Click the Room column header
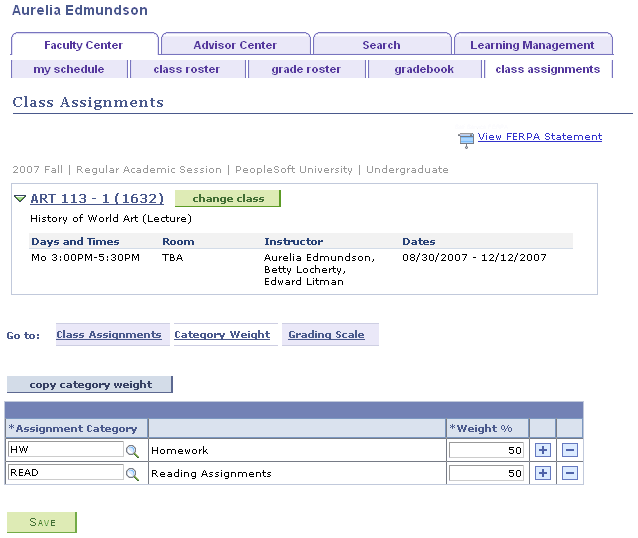 178,242
